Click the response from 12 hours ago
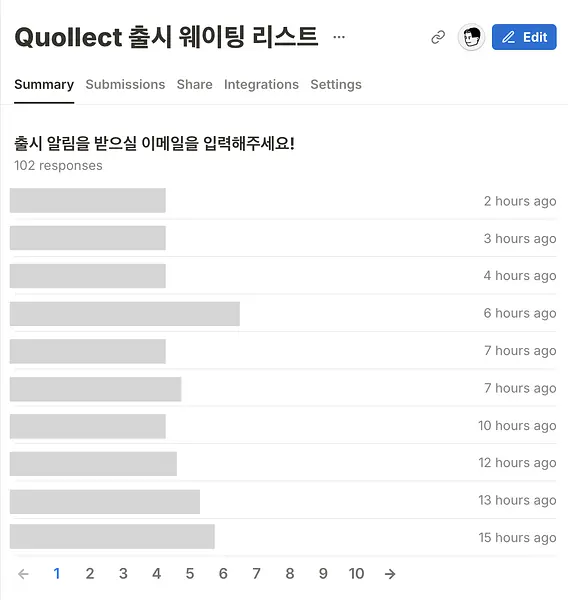The image size is (568, 600). (283, 463)
